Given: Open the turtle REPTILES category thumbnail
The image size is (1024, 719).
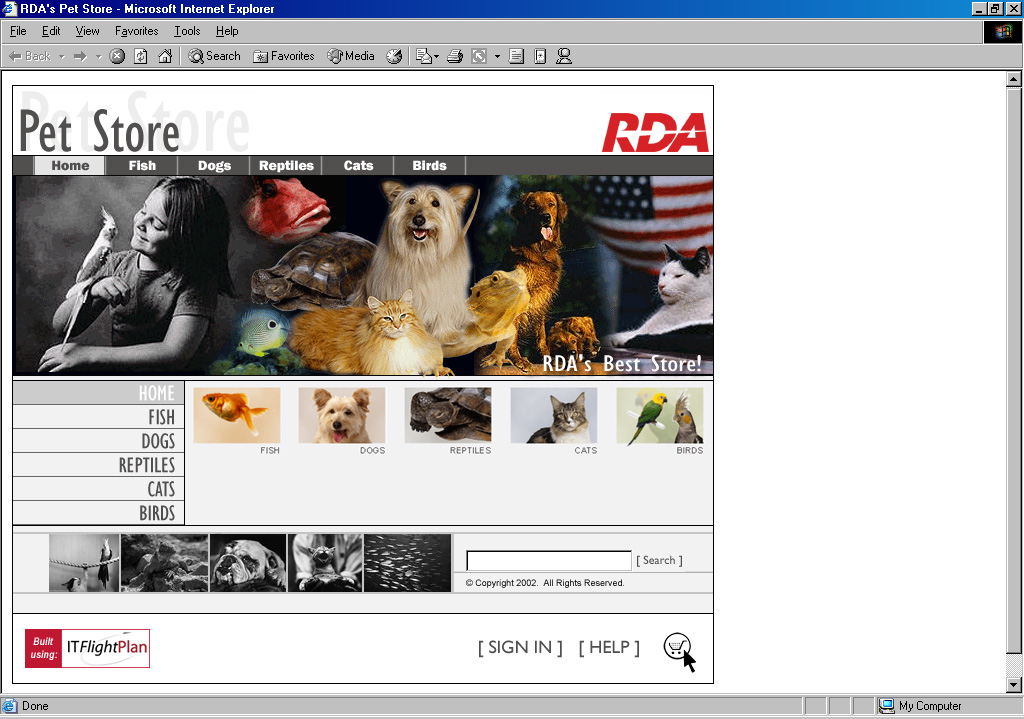Looking at the screenshot, I should click(448, 415).
